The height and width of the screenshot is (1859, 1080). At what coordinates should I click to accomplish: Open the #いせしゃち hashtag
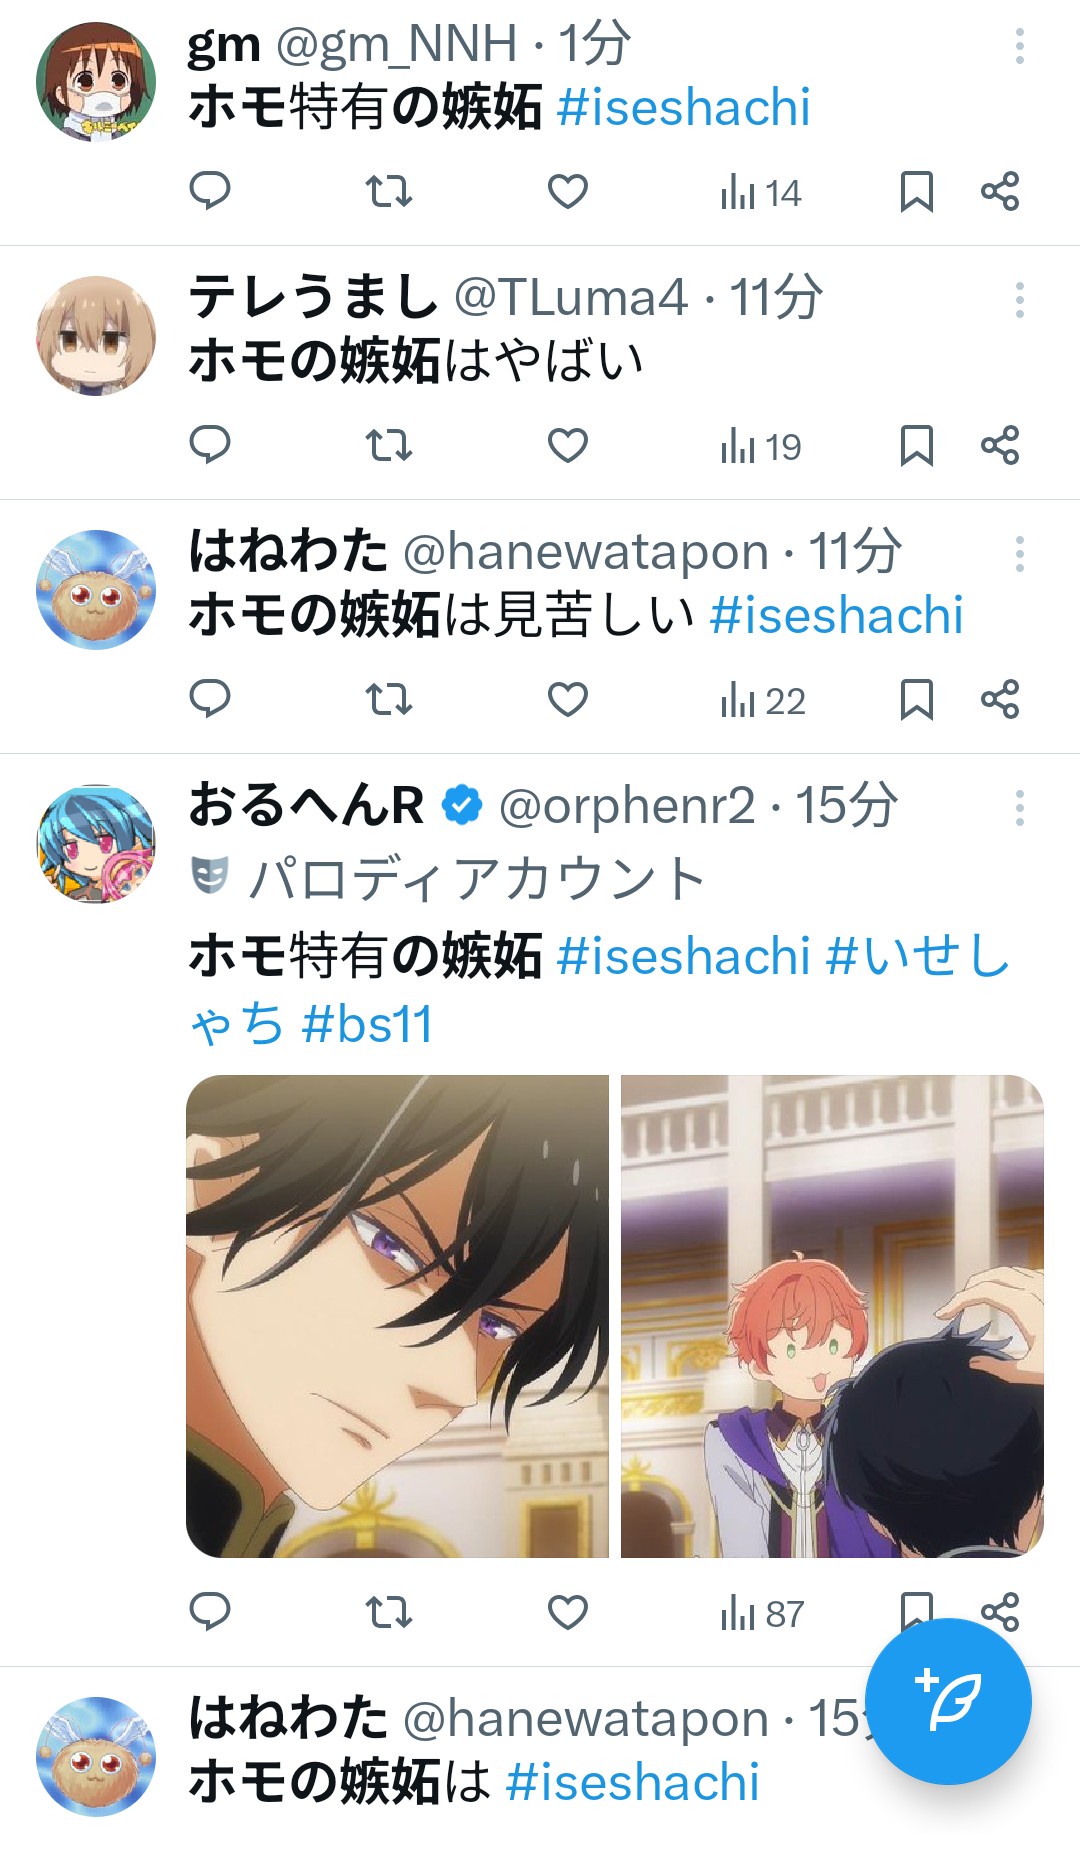pyautogui.click(x=600, y=989)
